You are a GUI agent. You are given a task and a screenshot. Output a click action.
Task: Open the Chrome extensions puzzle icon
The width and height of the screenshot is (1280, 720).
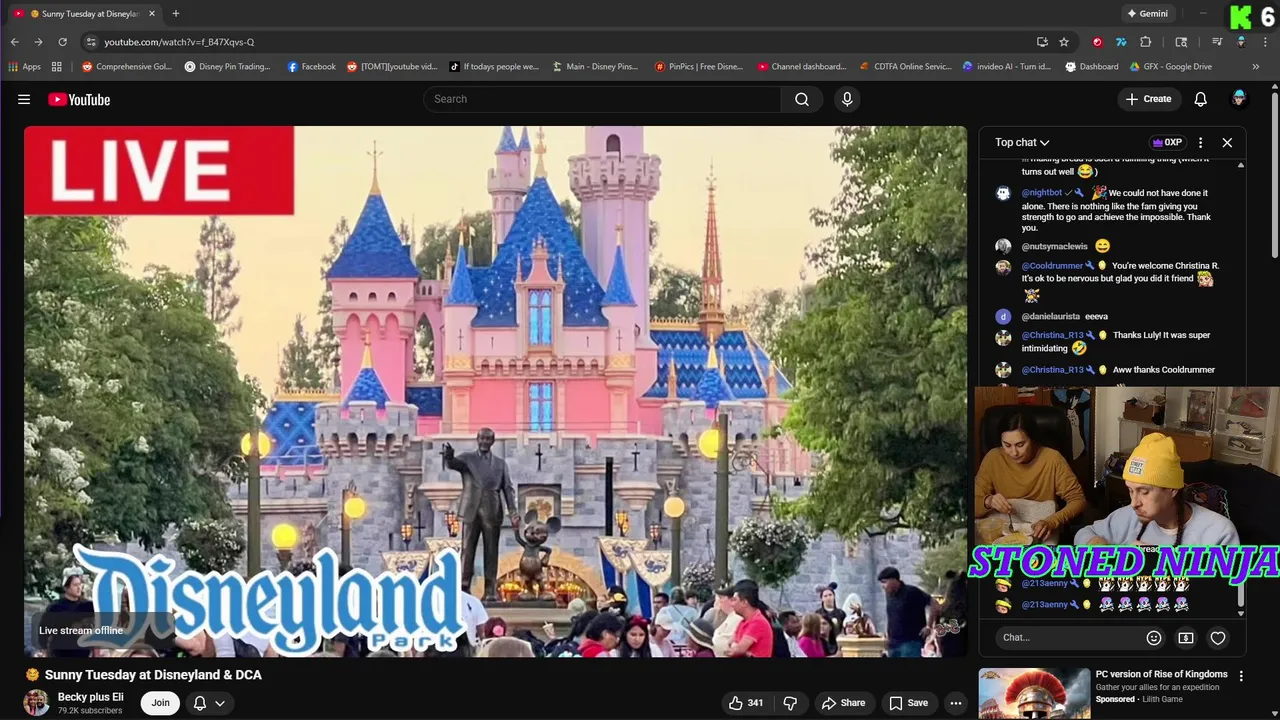coord(1146,42)
